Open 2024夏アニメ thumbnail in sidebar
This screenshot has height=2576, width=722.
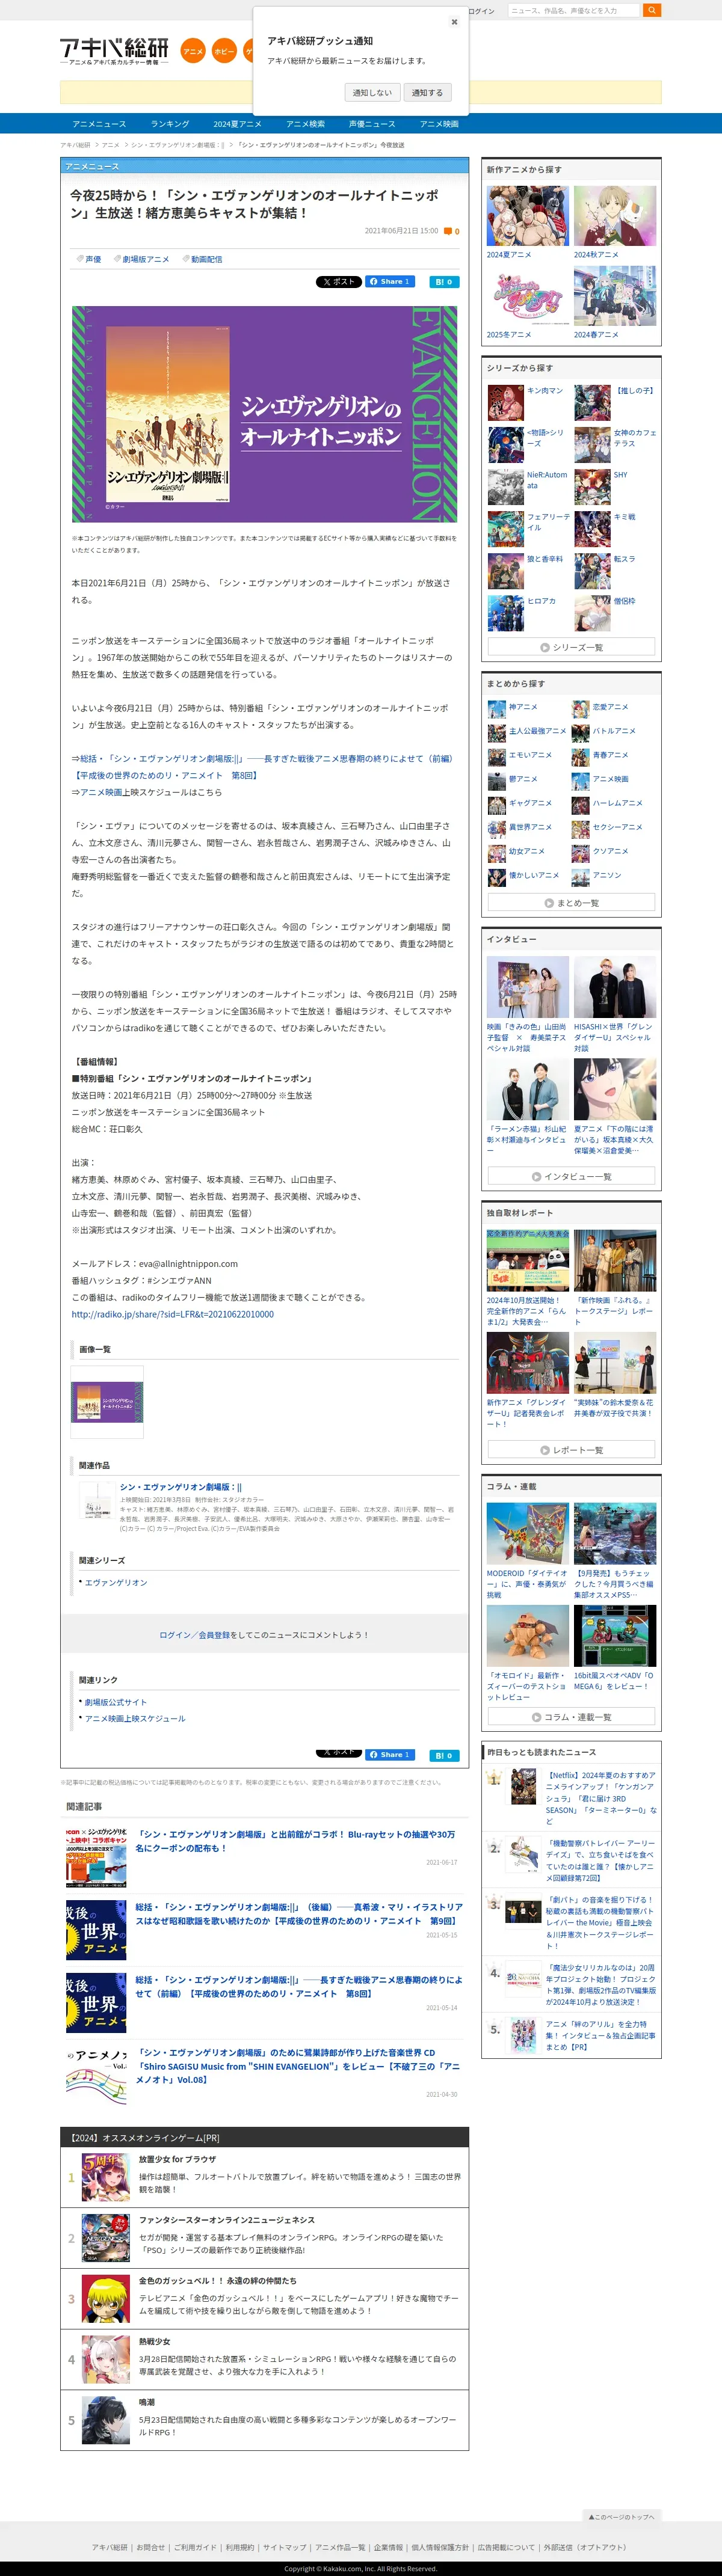pos(527,215)
